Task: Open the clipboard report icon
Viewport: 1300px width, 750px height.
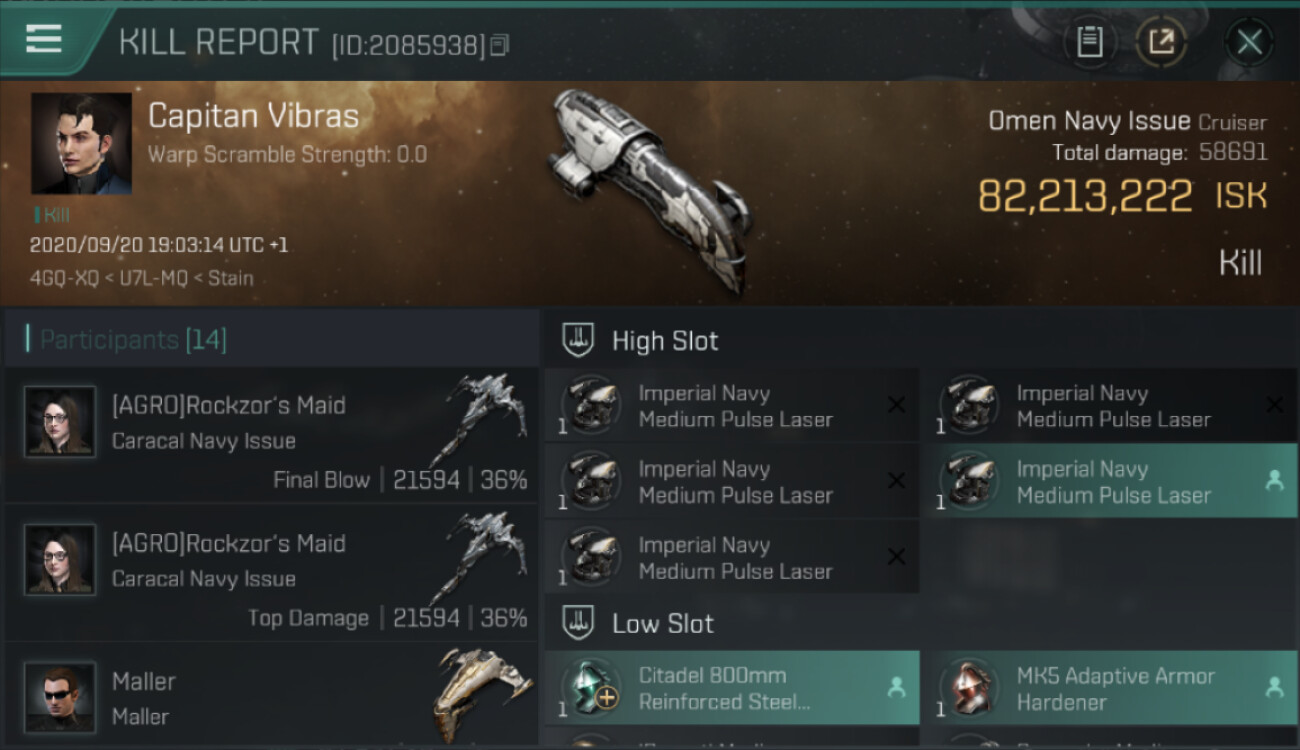Action: pos(1090,42)
